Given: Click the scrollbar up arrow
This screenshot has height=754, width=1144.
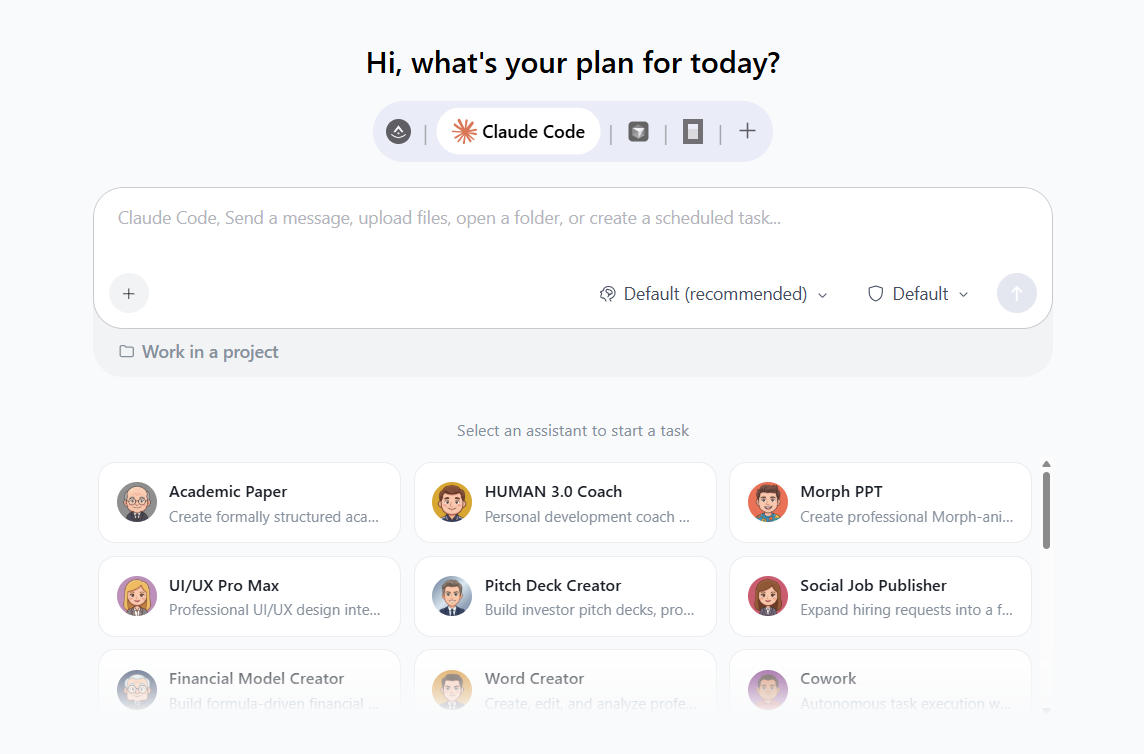Looking at the screenshot, I should click(1046, 464).
